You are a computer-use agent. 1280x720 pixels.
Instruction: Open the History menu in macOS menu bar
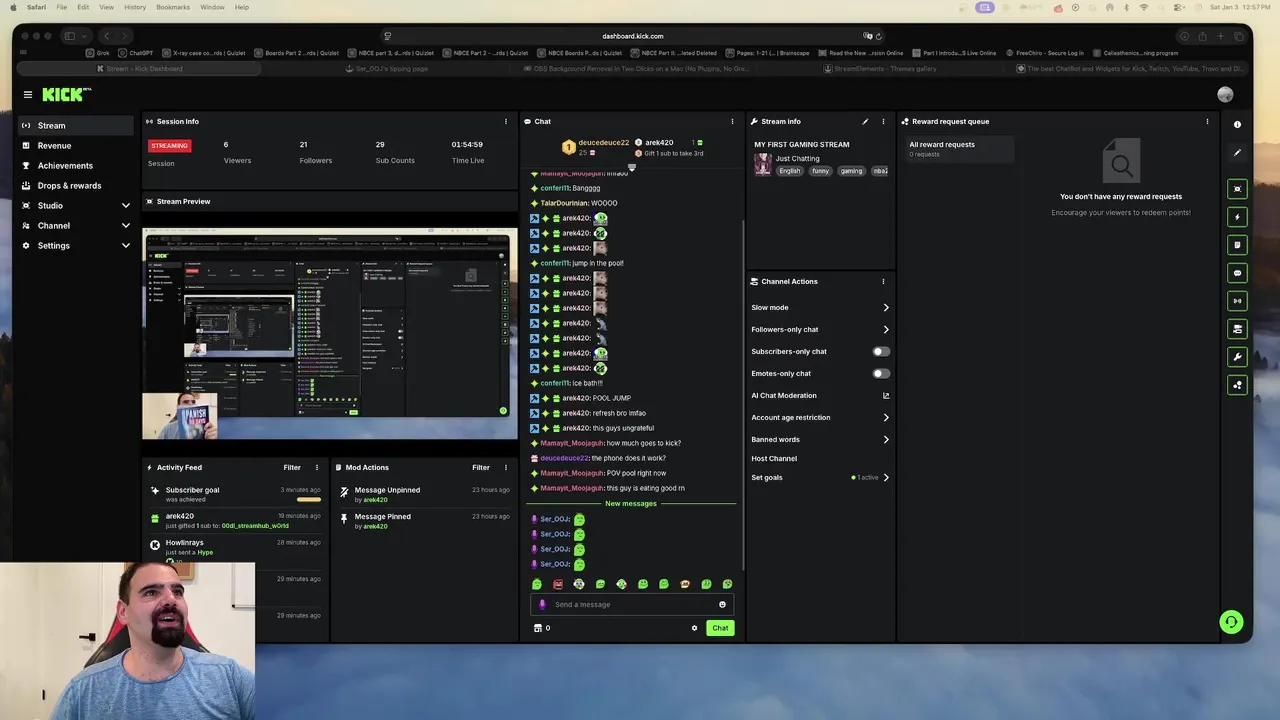click(135, 7)
